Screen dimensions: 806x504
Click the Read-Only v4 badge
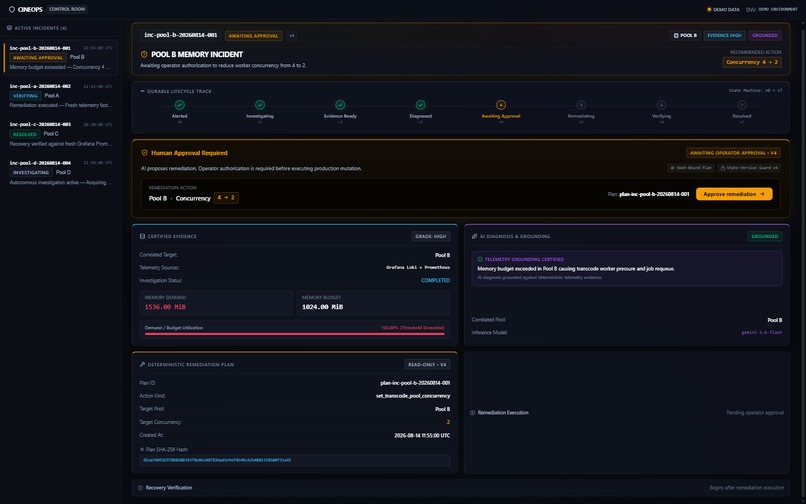pyautogui.click(x=427, y=364)
